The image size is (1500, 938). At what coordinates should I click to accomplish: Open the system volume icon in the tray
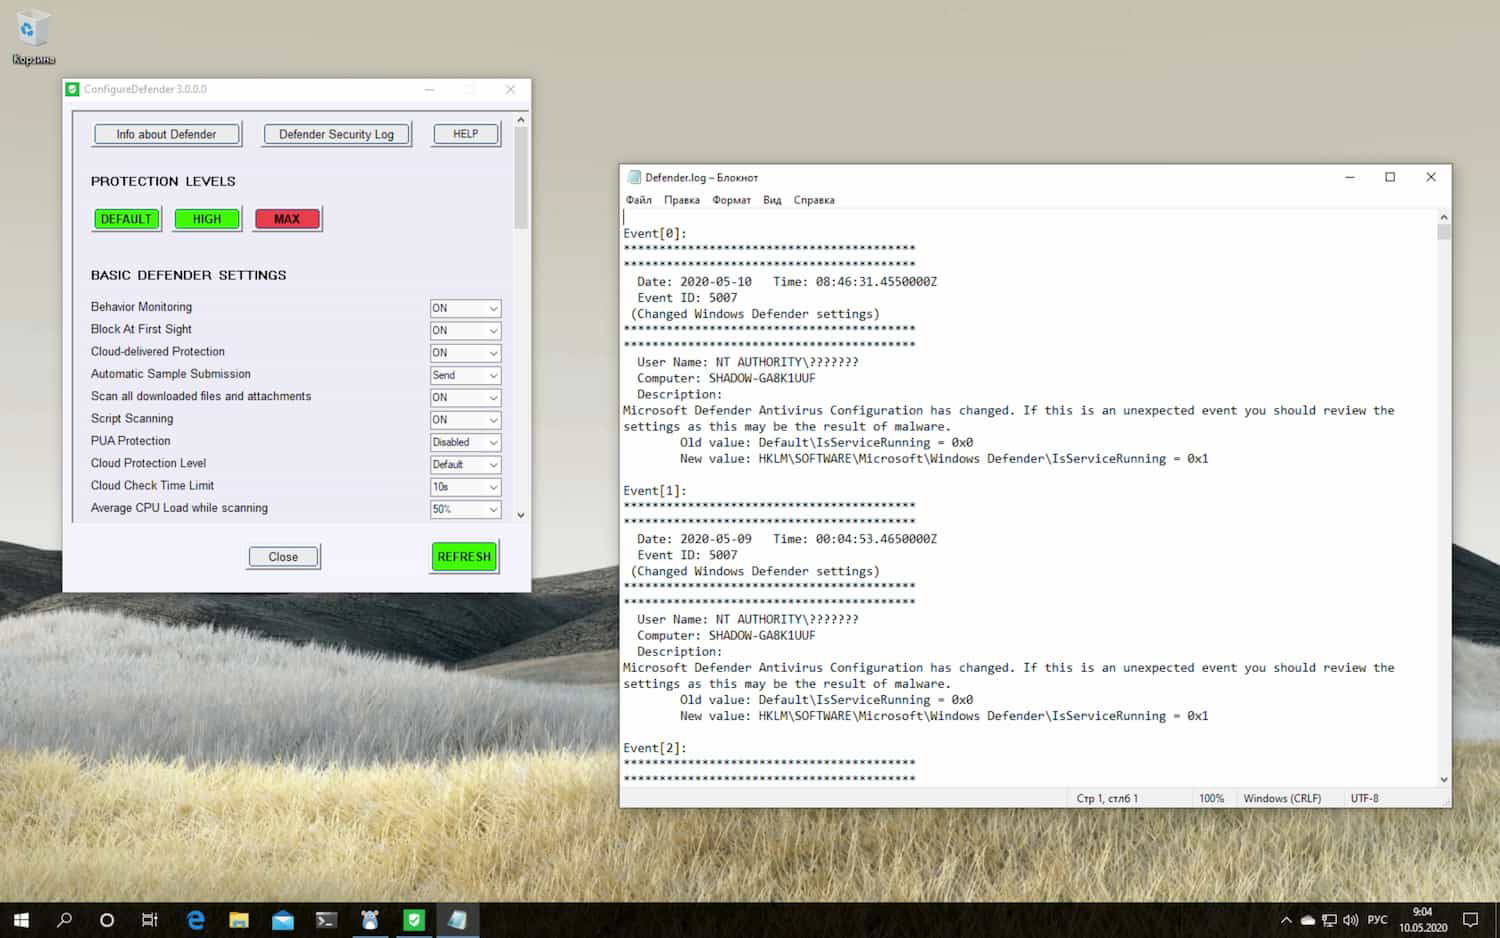[1351, 919]
